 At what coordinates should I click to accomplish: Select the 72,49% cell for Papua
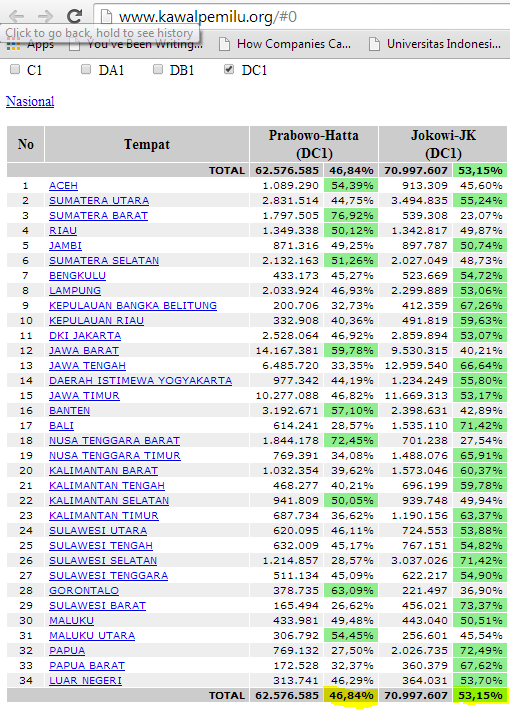click(x=480, y=650)
